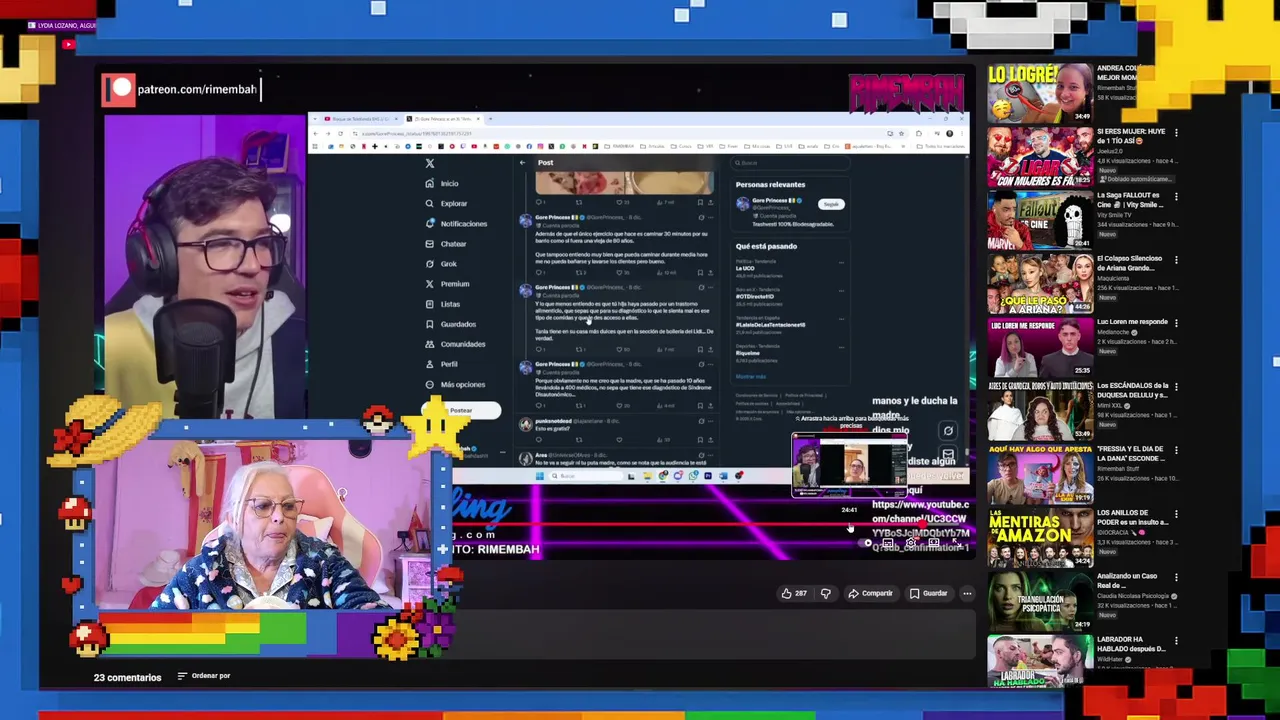The height and width of the screenshot is (720, 1280).
Task: Open more actions menu beside Guardar
Action: click(x=967, y=593)
